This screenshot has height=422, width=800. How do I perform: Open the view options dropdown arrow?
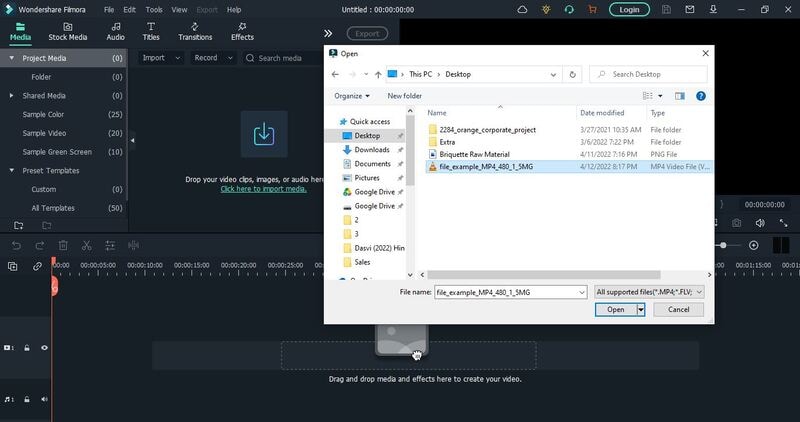(660, 96)
